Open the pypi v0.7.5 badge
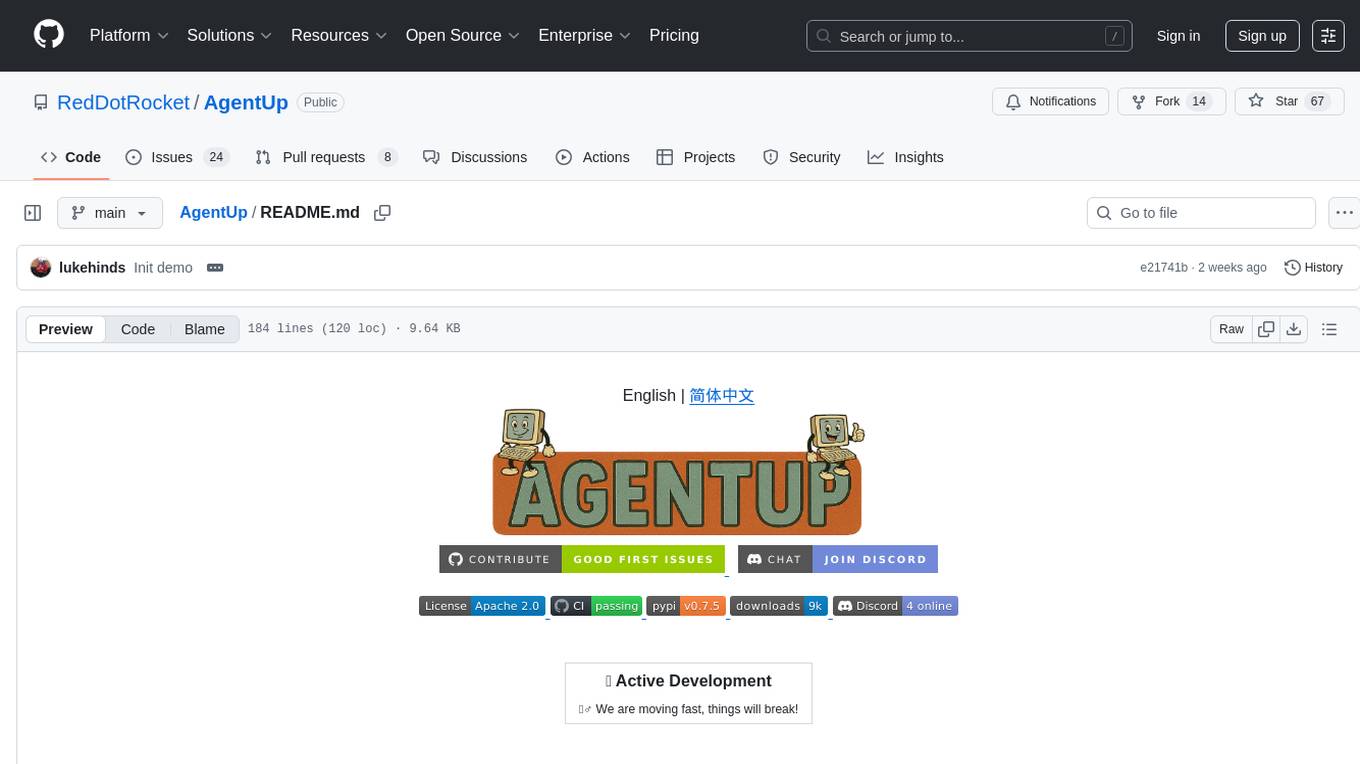 click(x=687, y=606)
